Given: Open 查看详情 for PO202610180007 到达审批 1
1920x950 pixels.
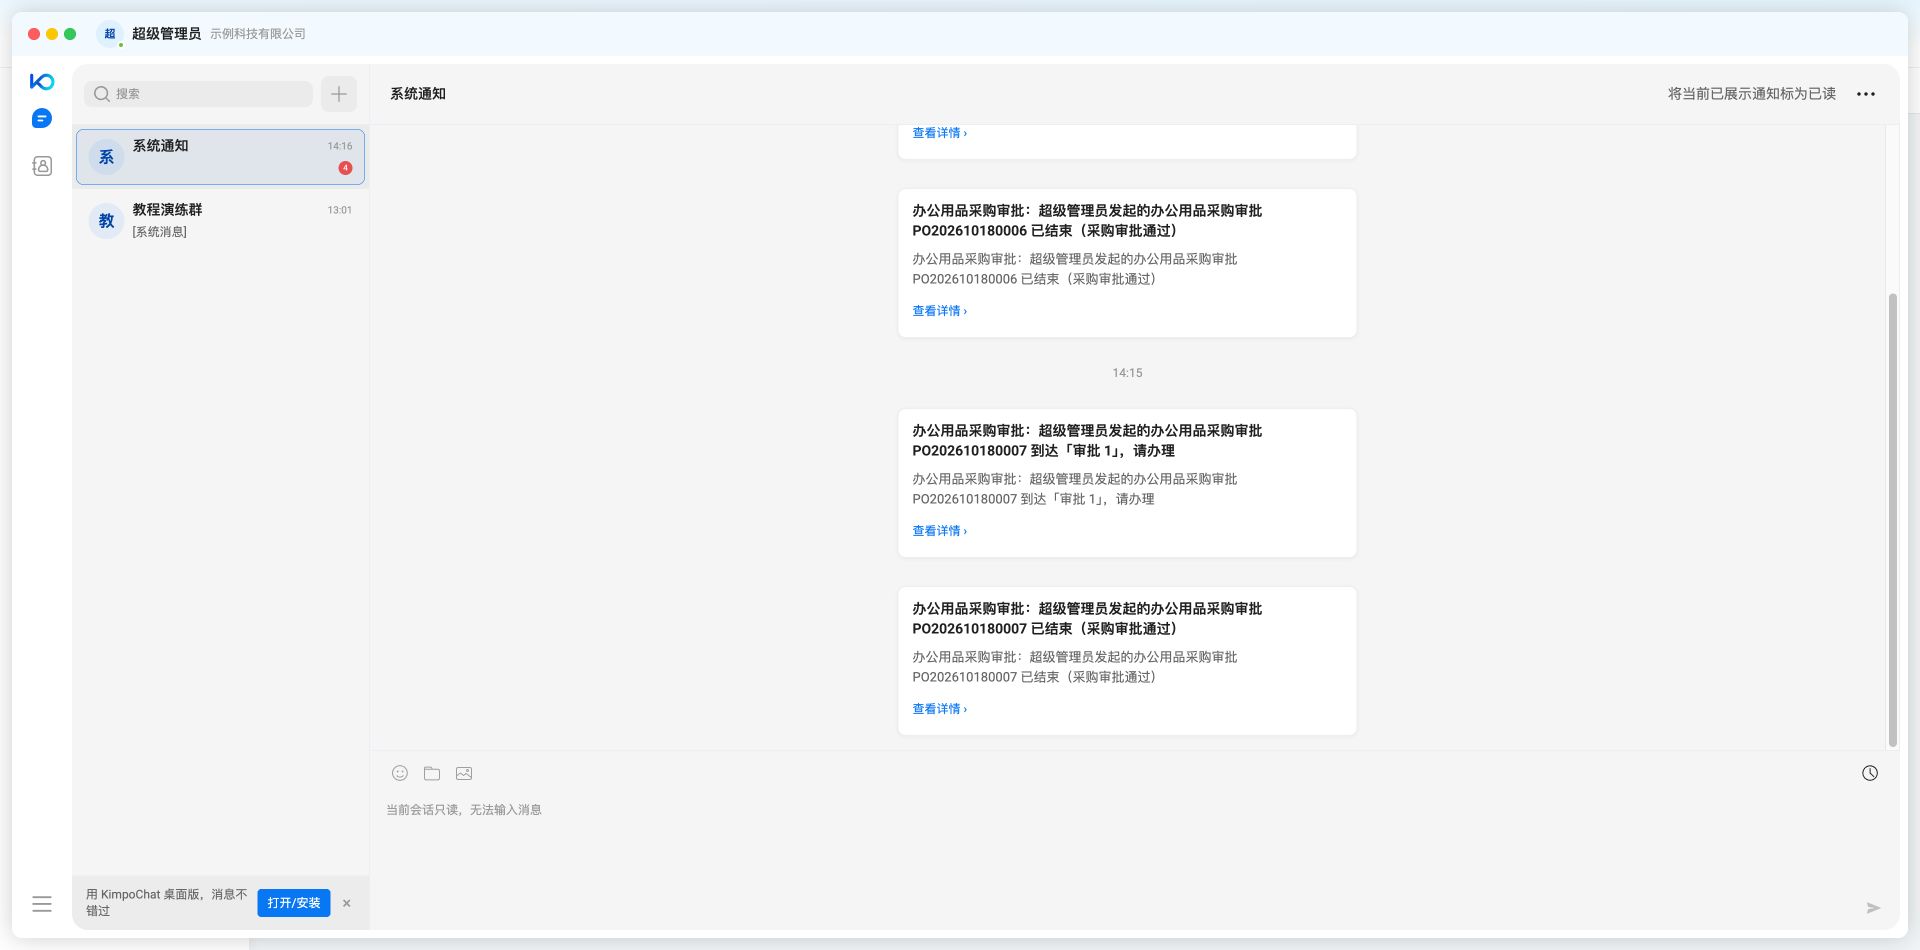Looking at the screenshot, I should [939, 531].
